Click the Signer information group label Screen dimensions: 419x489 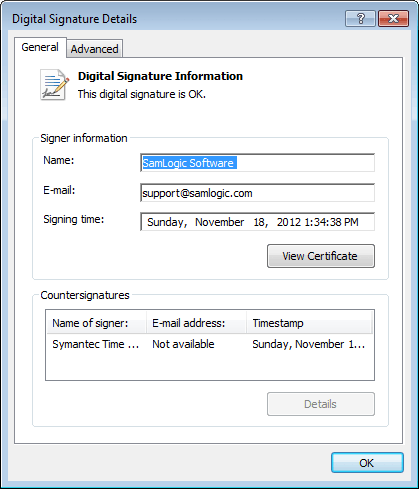click(x=84, y=138)
